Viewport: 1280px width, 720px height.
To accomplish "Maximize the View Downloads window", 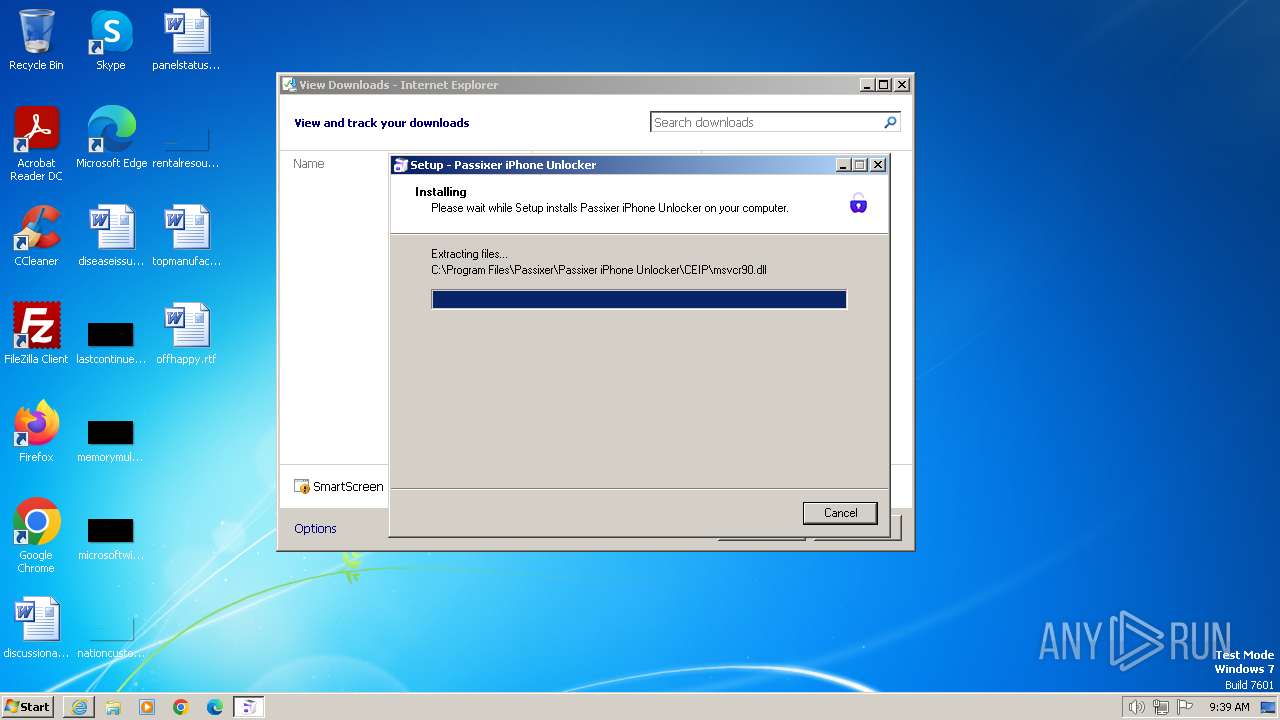I will pyautogui.click(x=884, y=85).
